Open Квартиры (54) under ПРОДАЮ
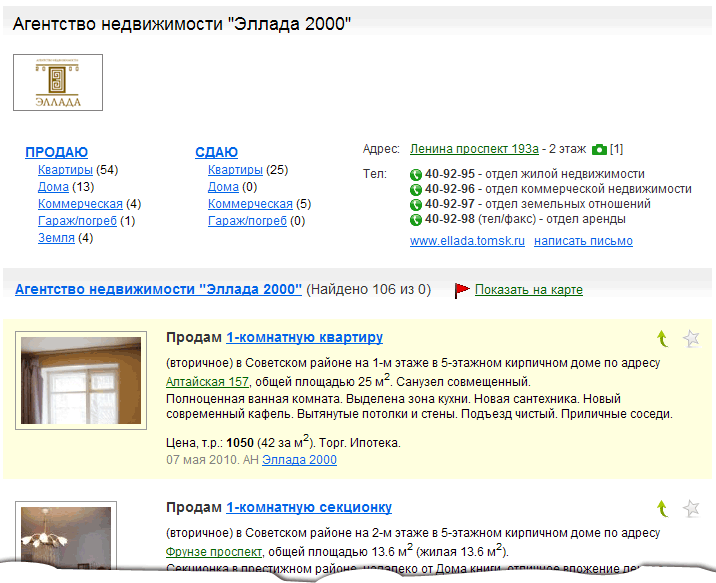Viewport: 716px width, 583px height. [65, 170]
